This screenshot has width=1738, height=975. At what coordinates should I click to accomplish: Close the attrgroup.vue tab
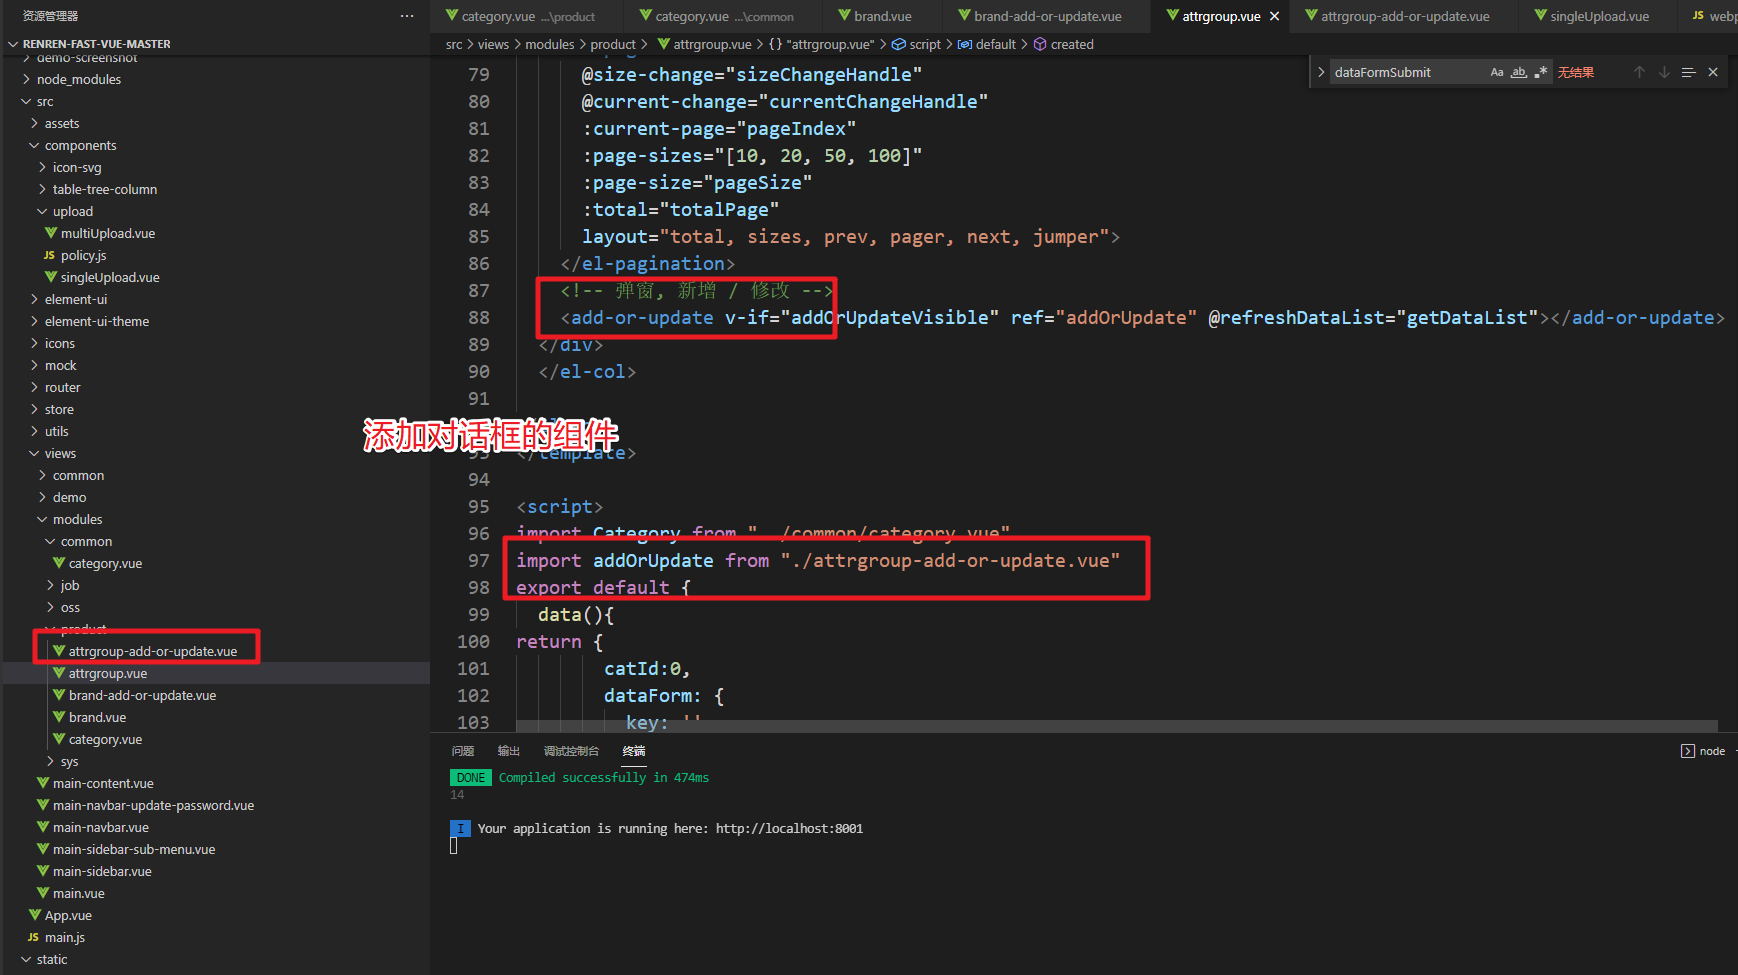point(1274,16)
